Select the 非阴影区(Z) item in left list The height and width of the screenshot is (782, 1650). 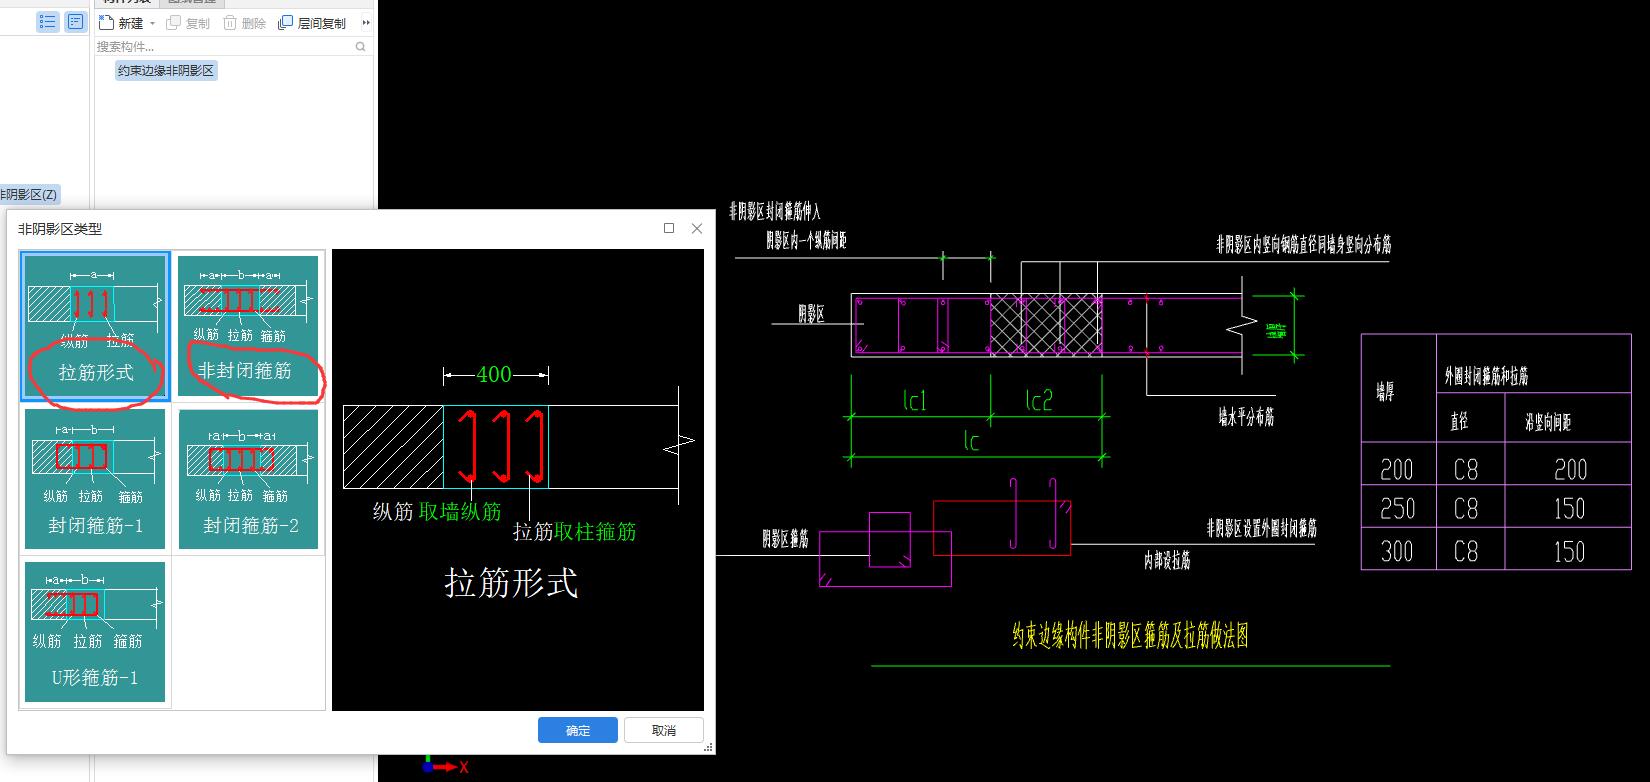point(29,194)
